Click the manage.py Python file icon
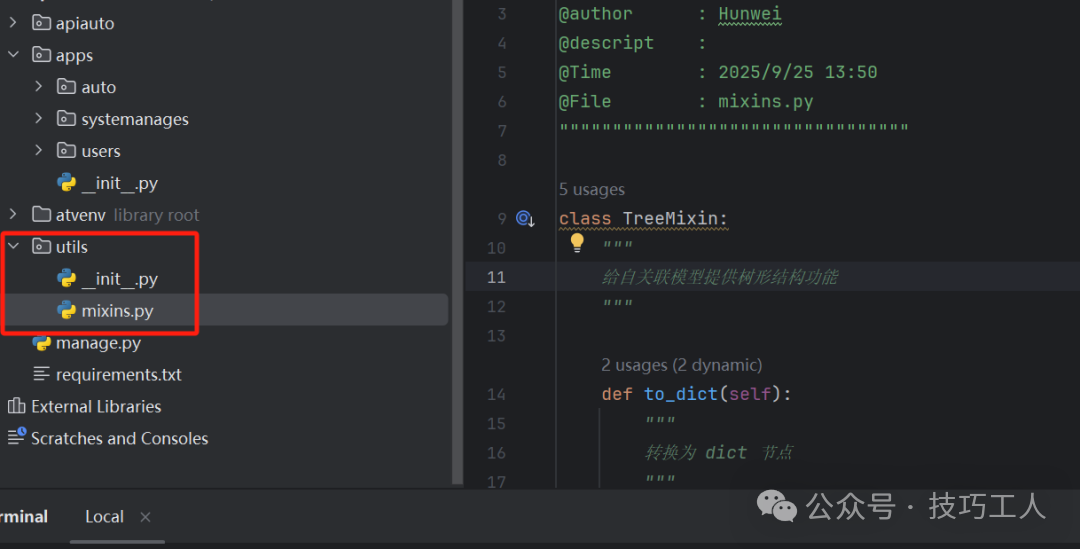Viewport: 1080px width, 549px height. (x=41, y=342)
